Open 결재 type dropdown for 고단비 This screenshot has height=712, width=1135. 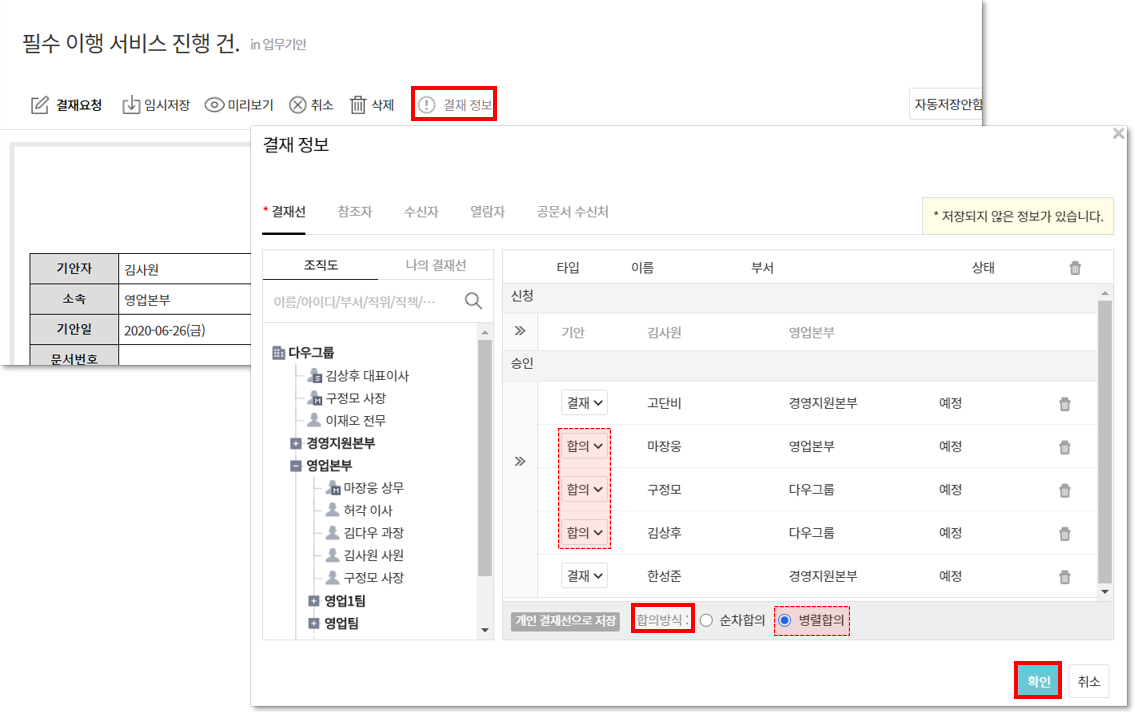(584, 403)
